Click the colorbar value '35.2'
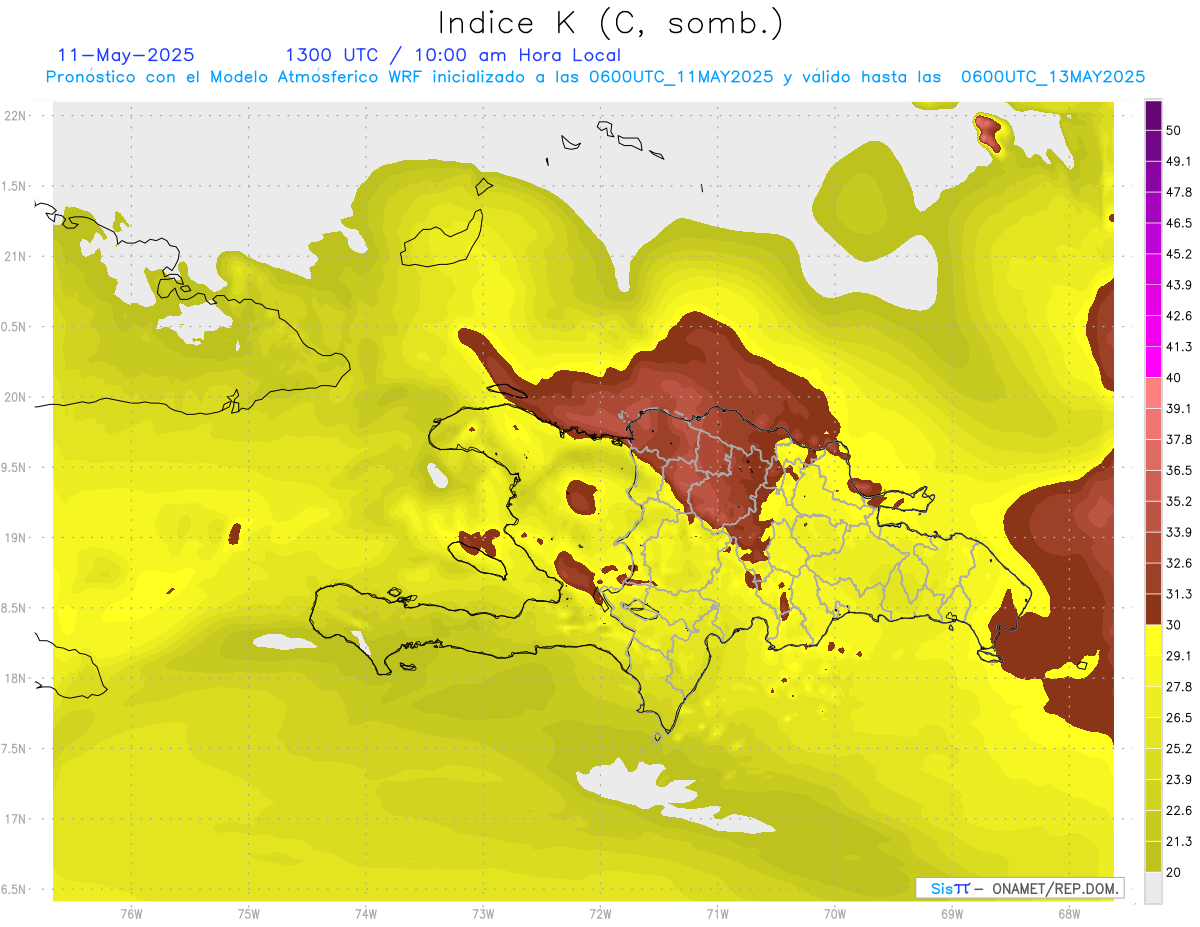1200x927 pixels. (x=1179, y=501)
